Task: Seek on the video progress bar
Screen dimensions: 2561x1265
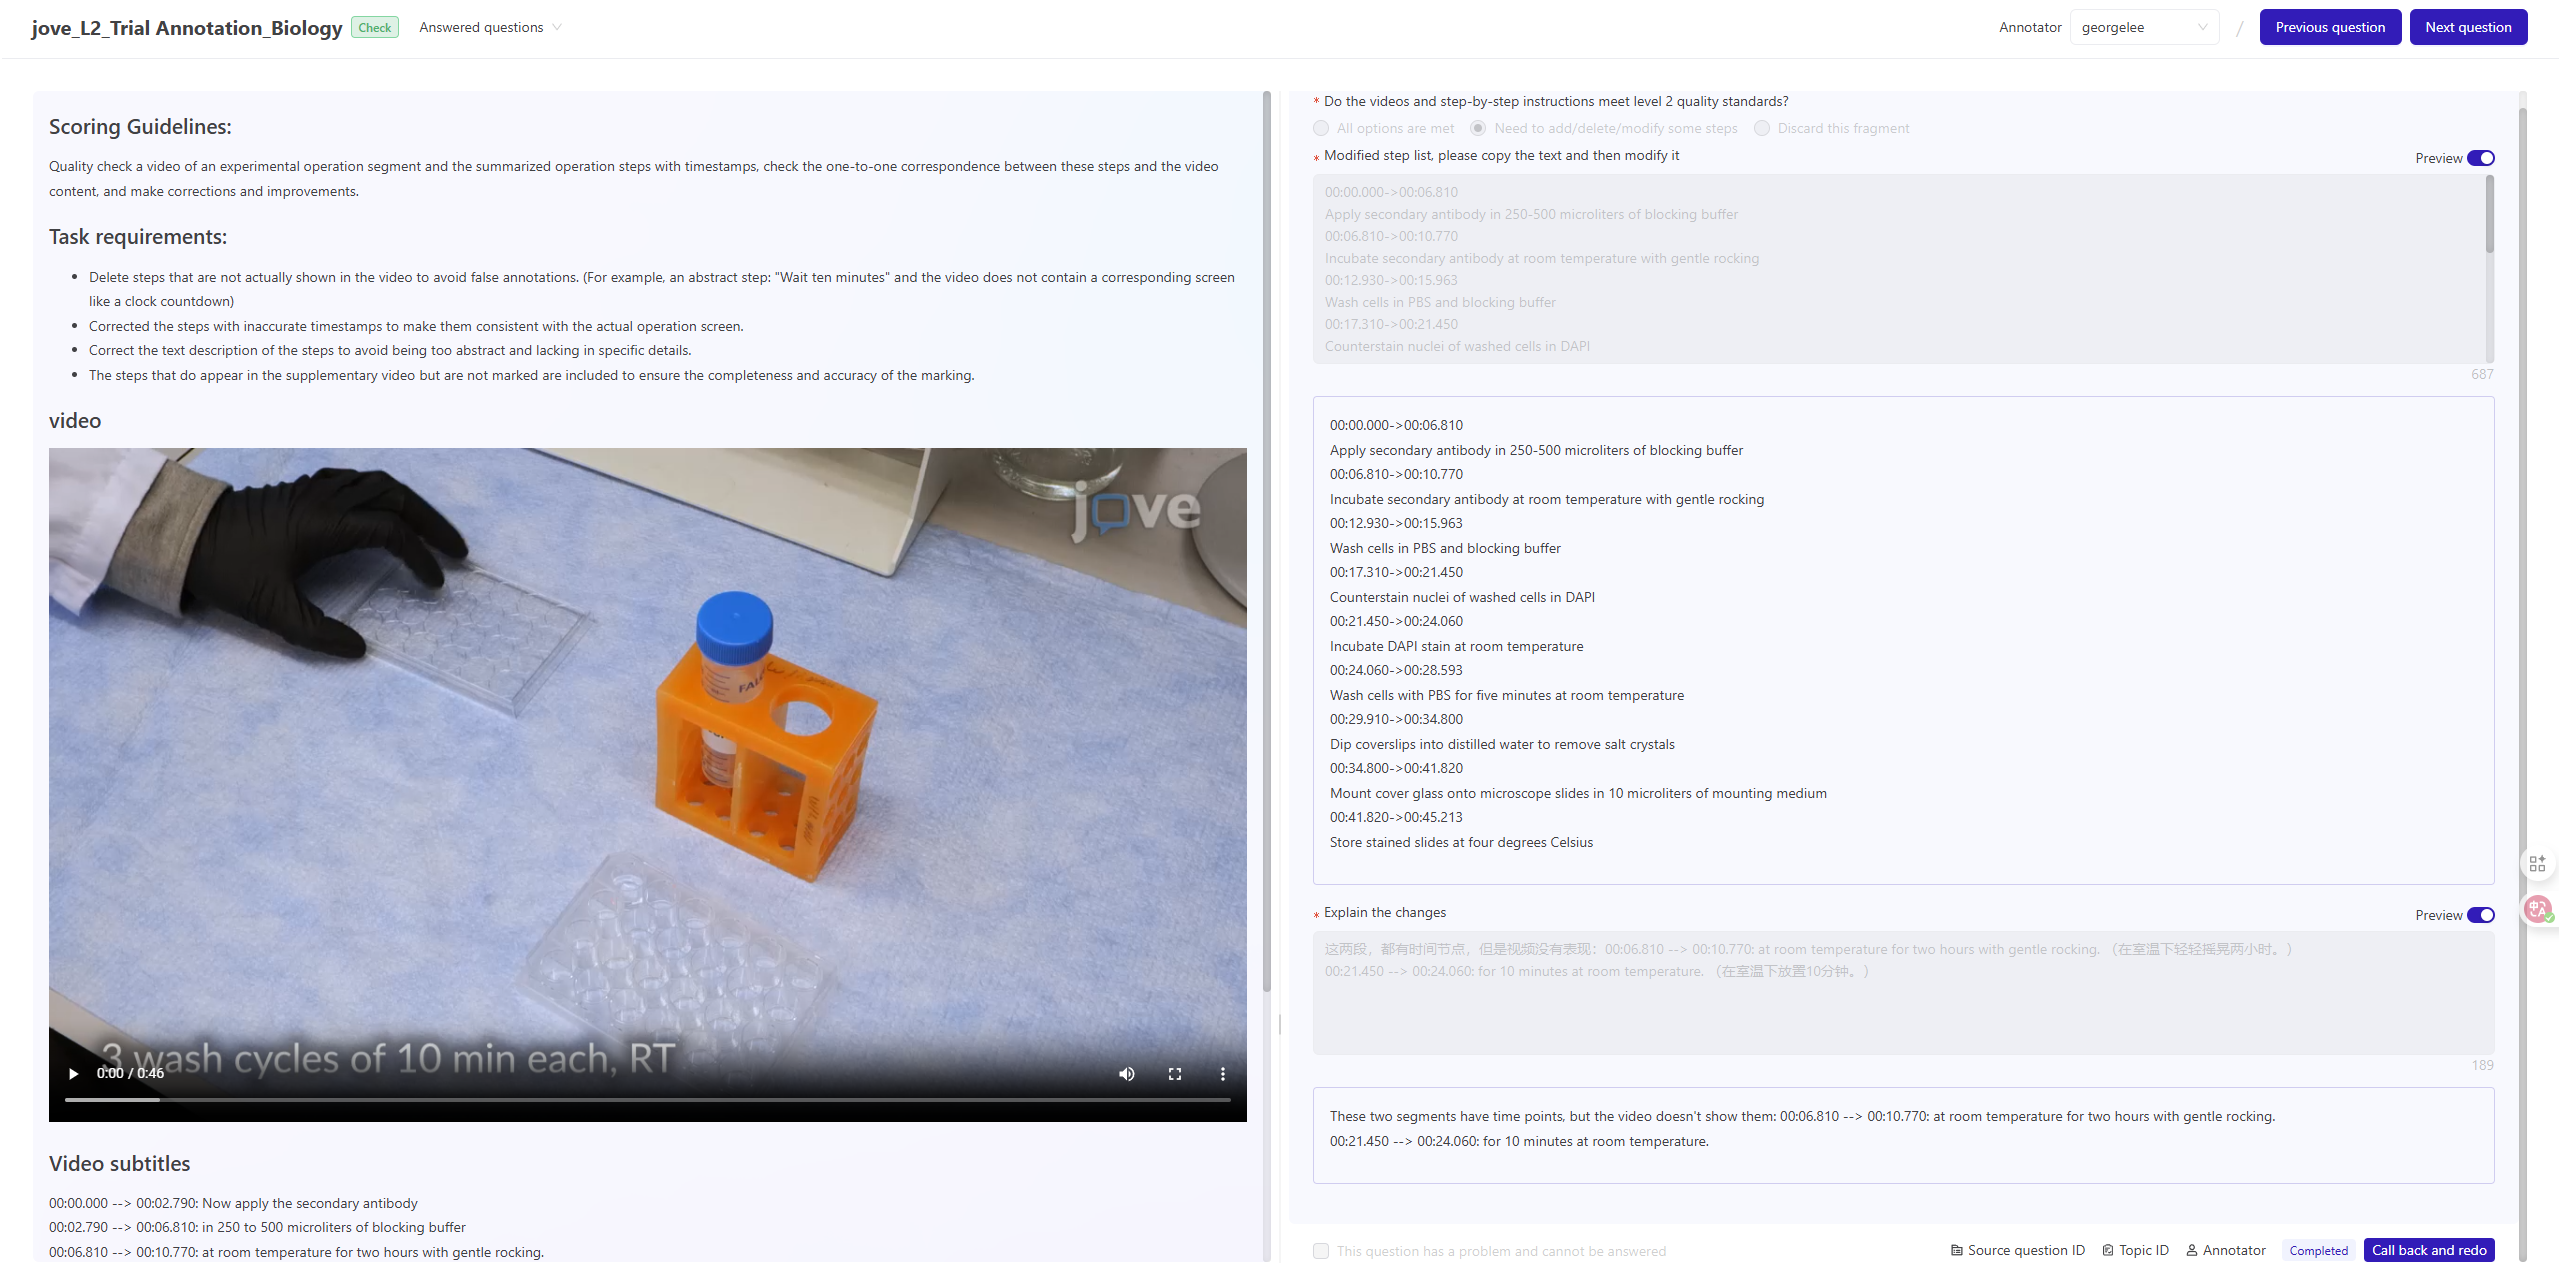Action: coord(647,1100)
